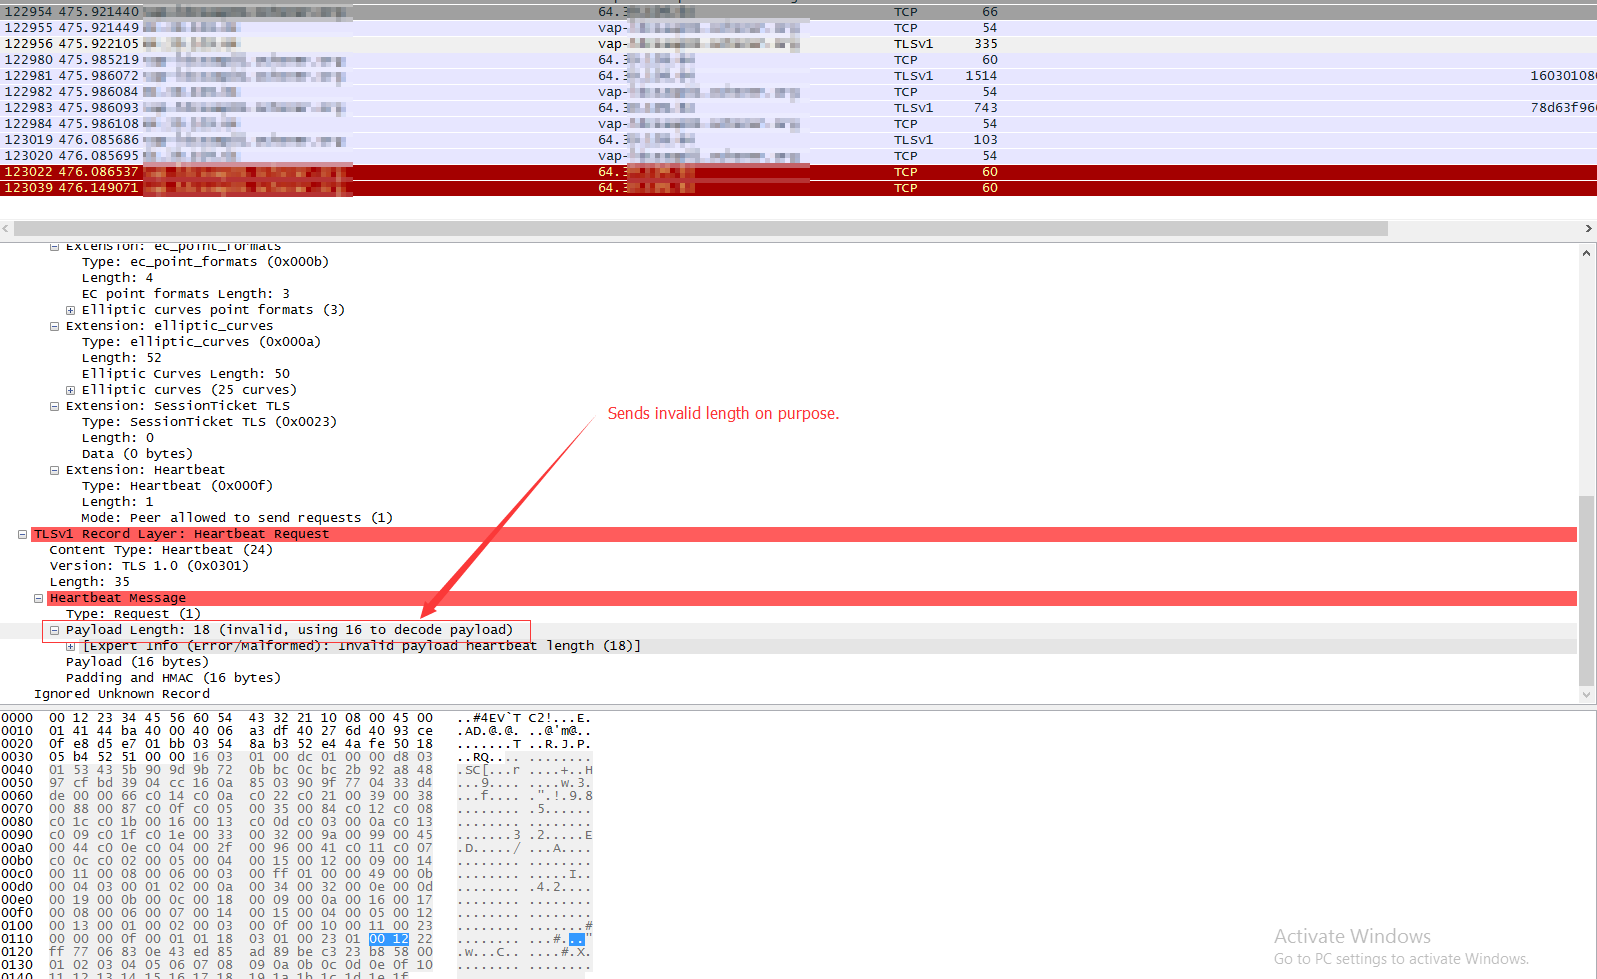This screenshot has height=979, width=1597.
Task: Select 'Mode: Peer allowed to send requests' line
Action: click(237, 518)
